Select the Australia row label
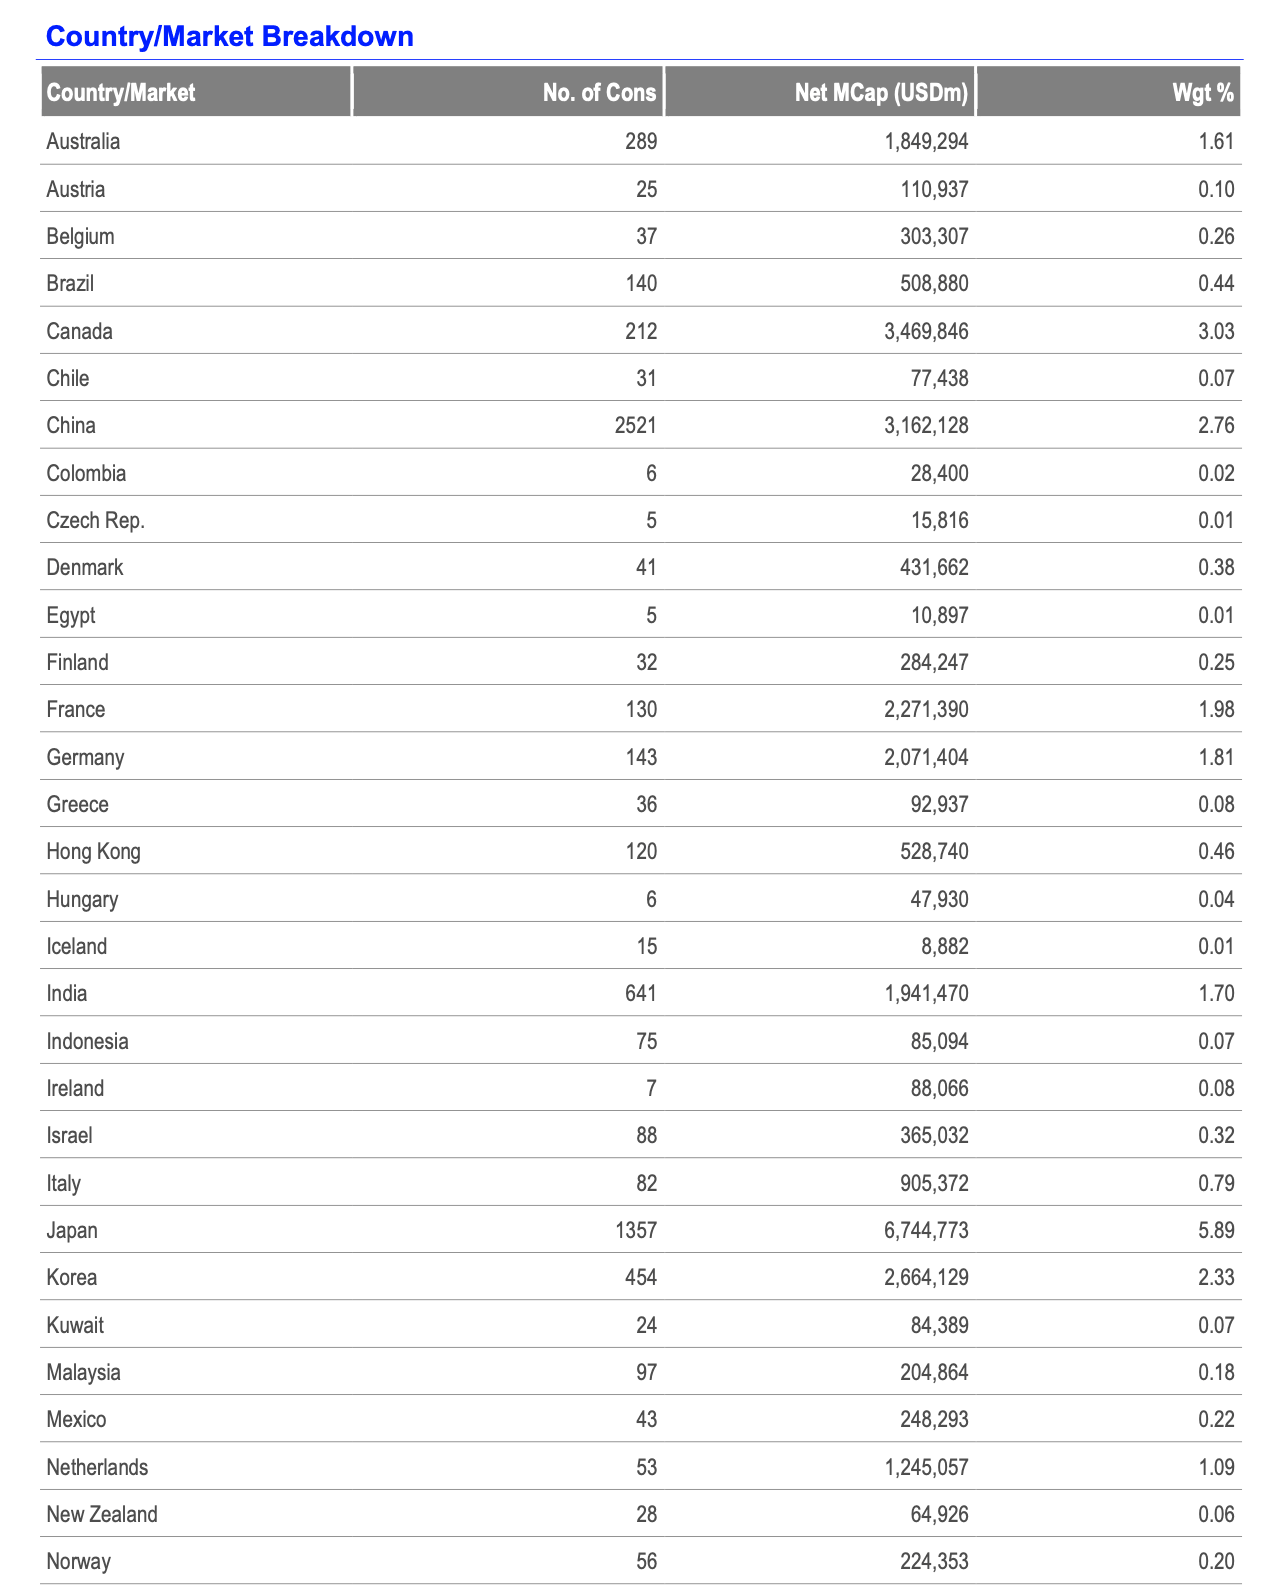1266x1586 pixels. [83, 141]
